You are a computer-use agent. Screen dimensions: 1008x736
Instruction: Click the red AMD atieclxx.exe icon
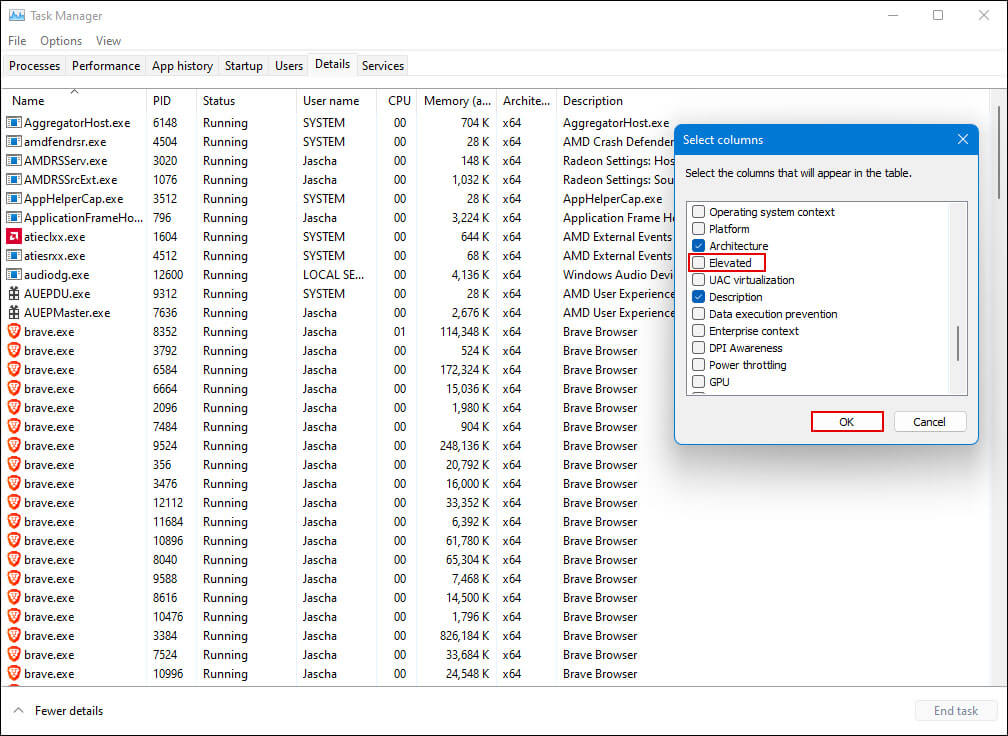(x=14, y=236)
